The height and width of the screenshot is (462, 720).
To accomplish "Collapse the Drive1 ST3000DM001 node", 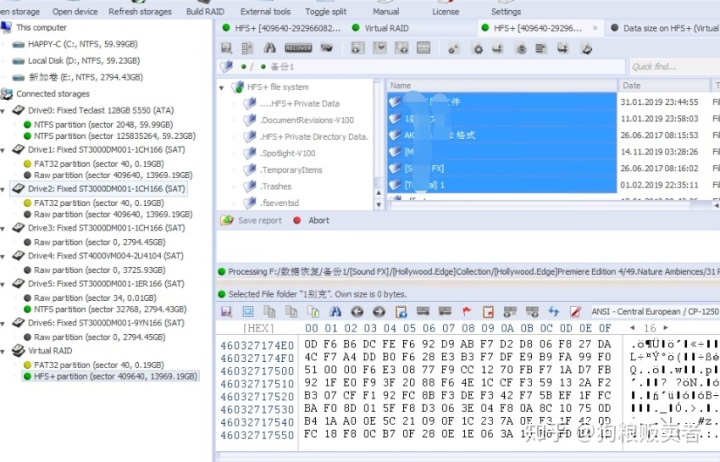I will pos(3,150).
